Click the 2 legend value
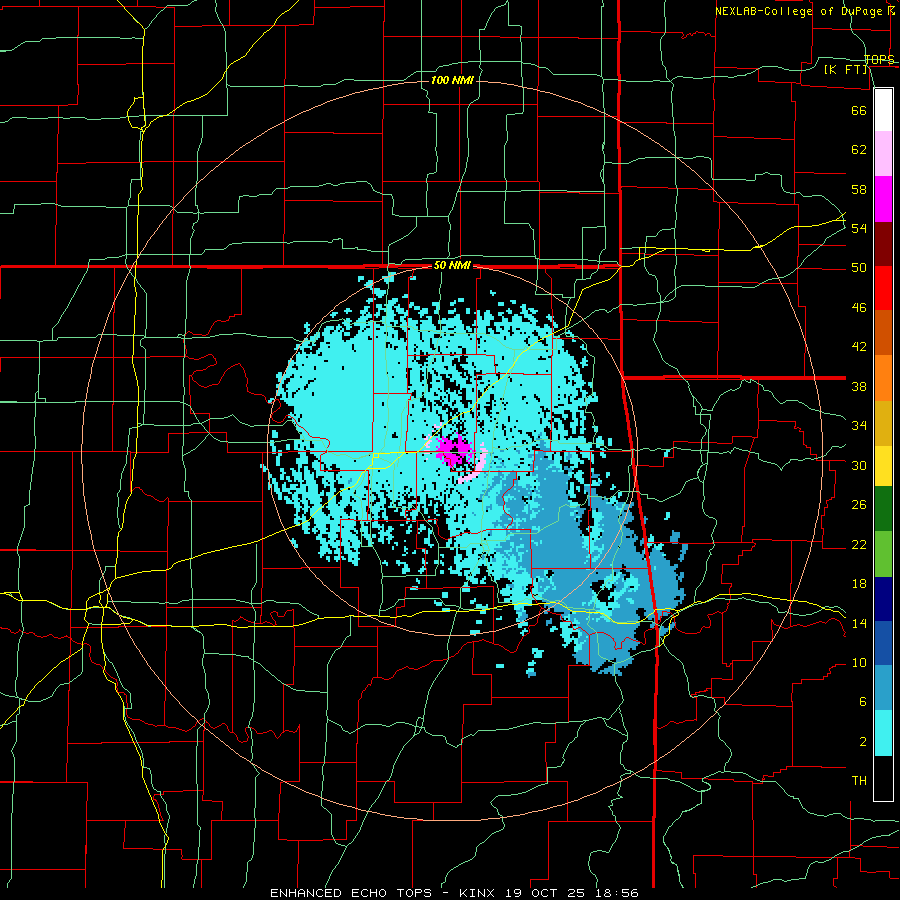The width and height of the screenshot is (900, 900). point(862,742)
